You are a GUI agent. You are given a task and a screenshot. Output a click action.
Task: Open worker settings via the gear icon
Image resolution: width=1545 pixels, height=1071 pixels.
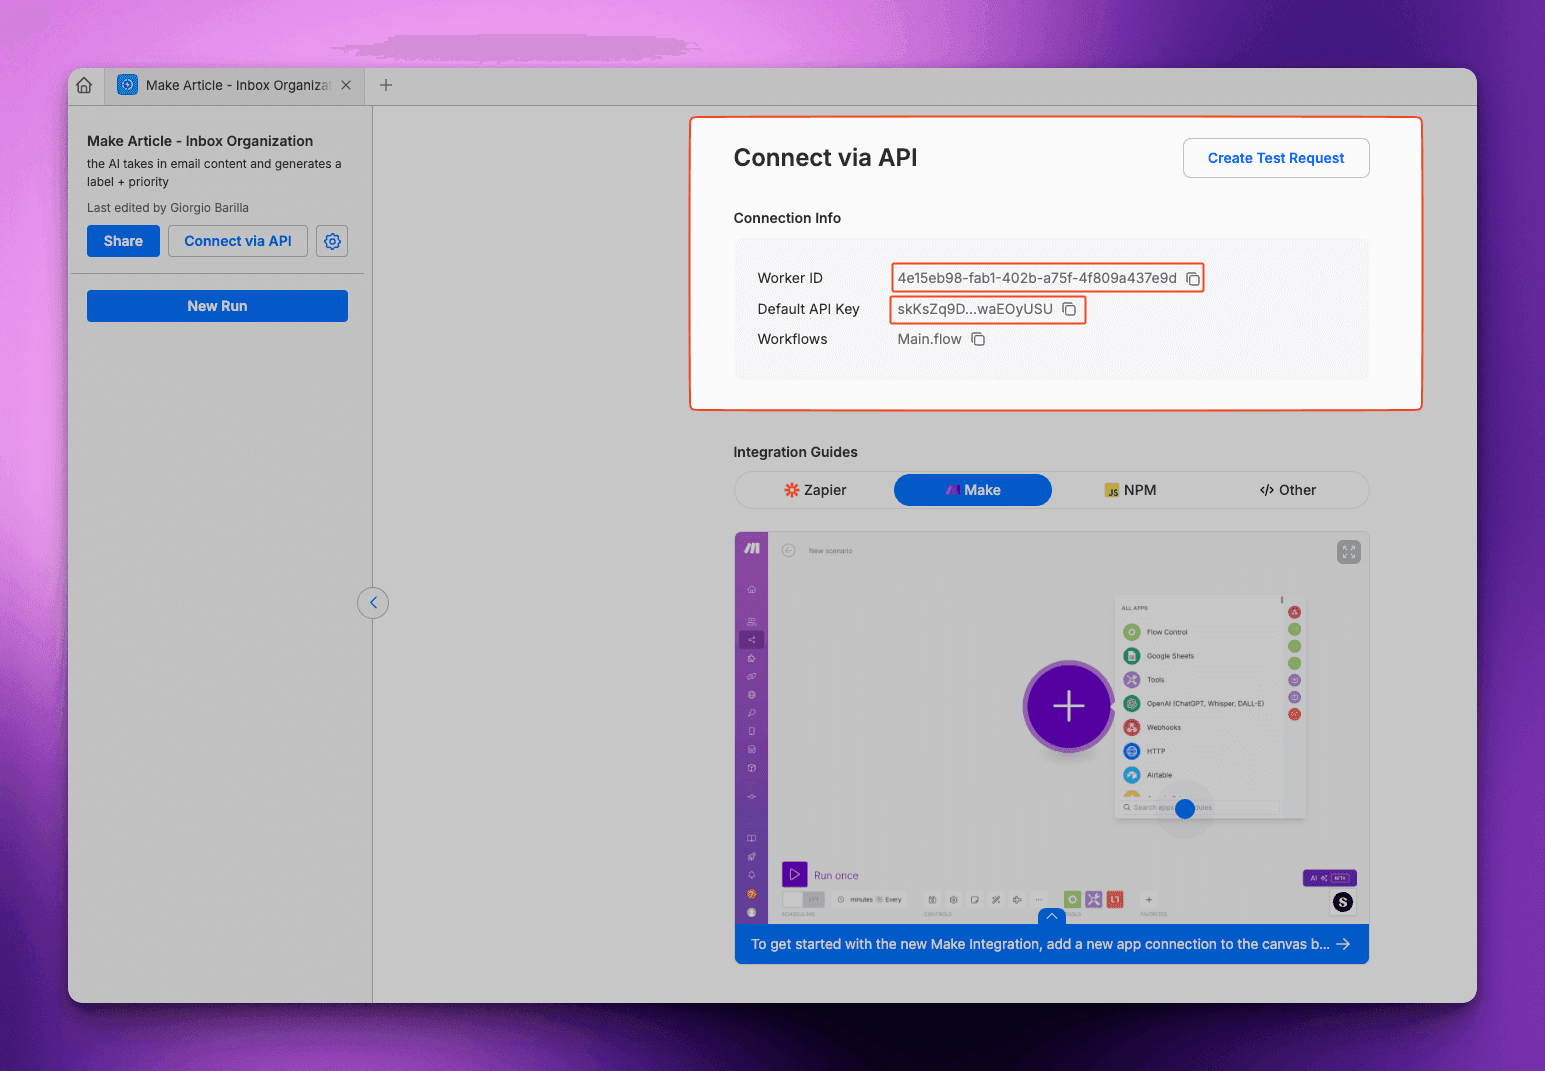[332, 241]
